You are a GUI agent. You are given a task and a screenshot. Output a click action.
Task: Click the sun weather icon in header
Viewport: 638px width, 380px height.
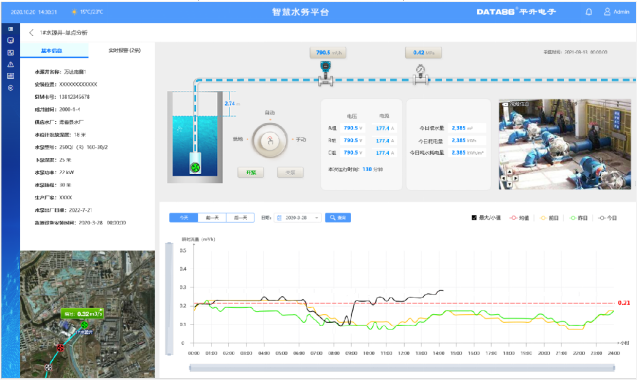point(74,12)
